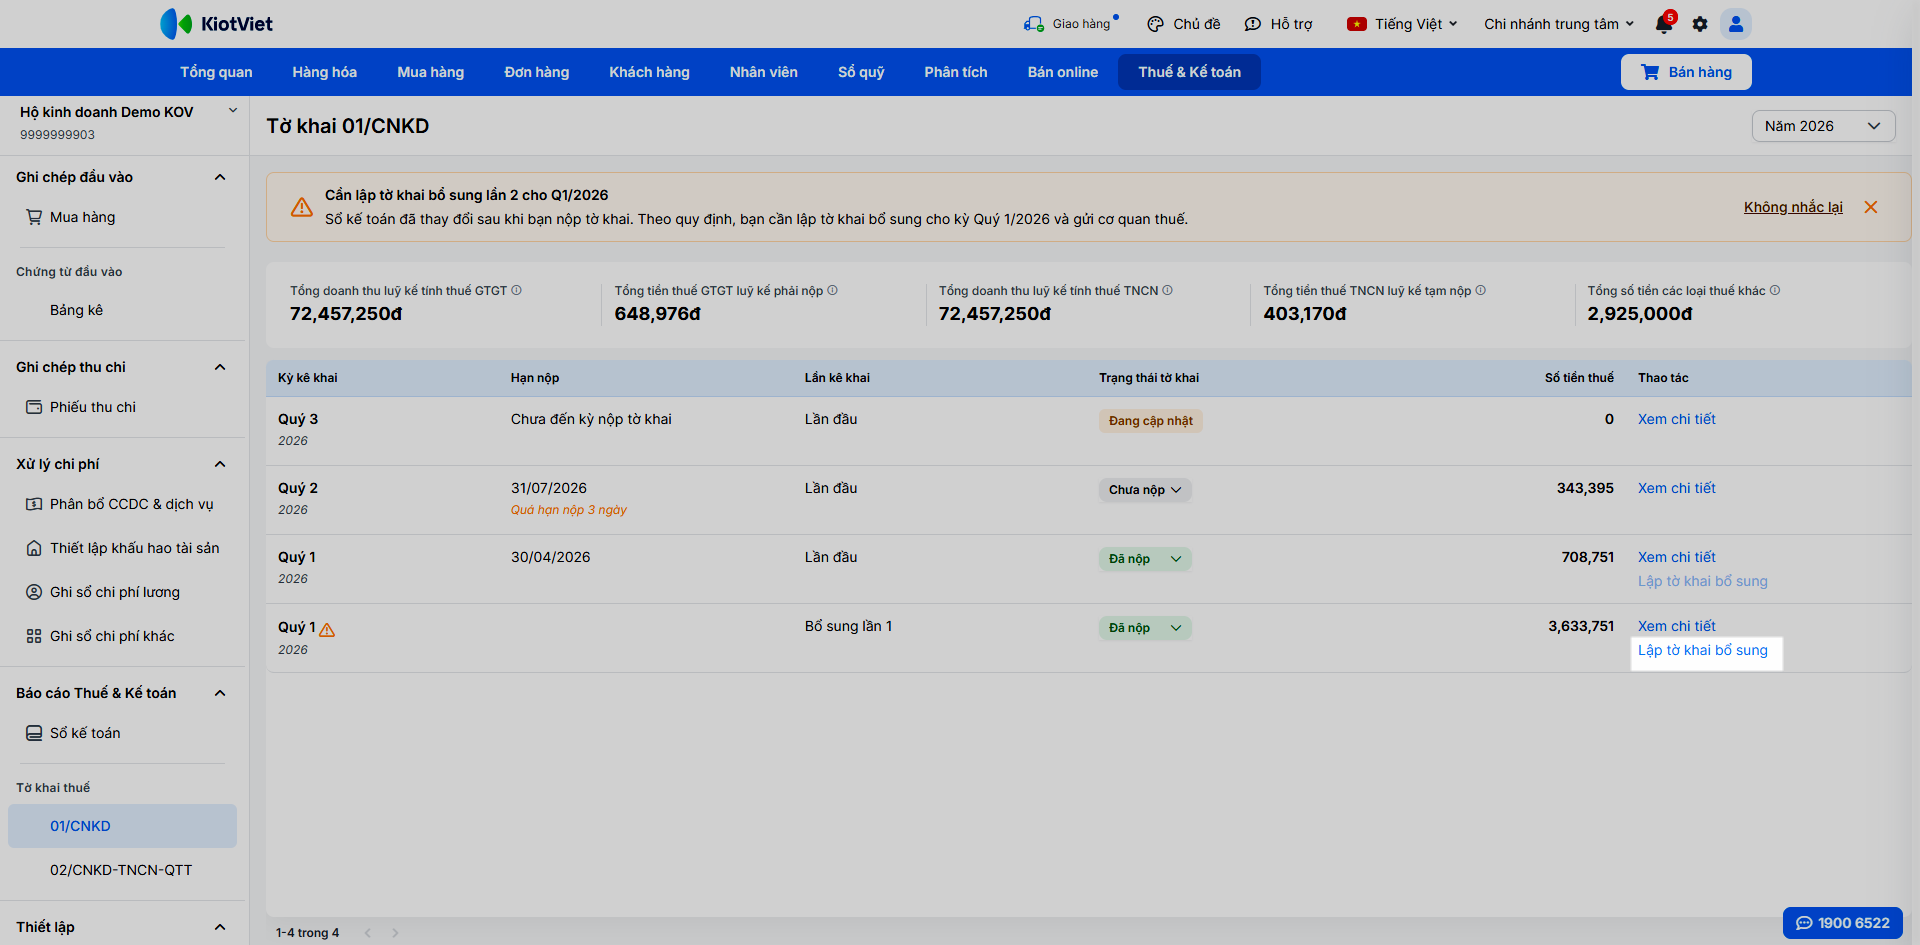Open the user account avatar
The width and height of the screenshot is (1920, 945).
pyautogui.click(x=1736, y=24)
